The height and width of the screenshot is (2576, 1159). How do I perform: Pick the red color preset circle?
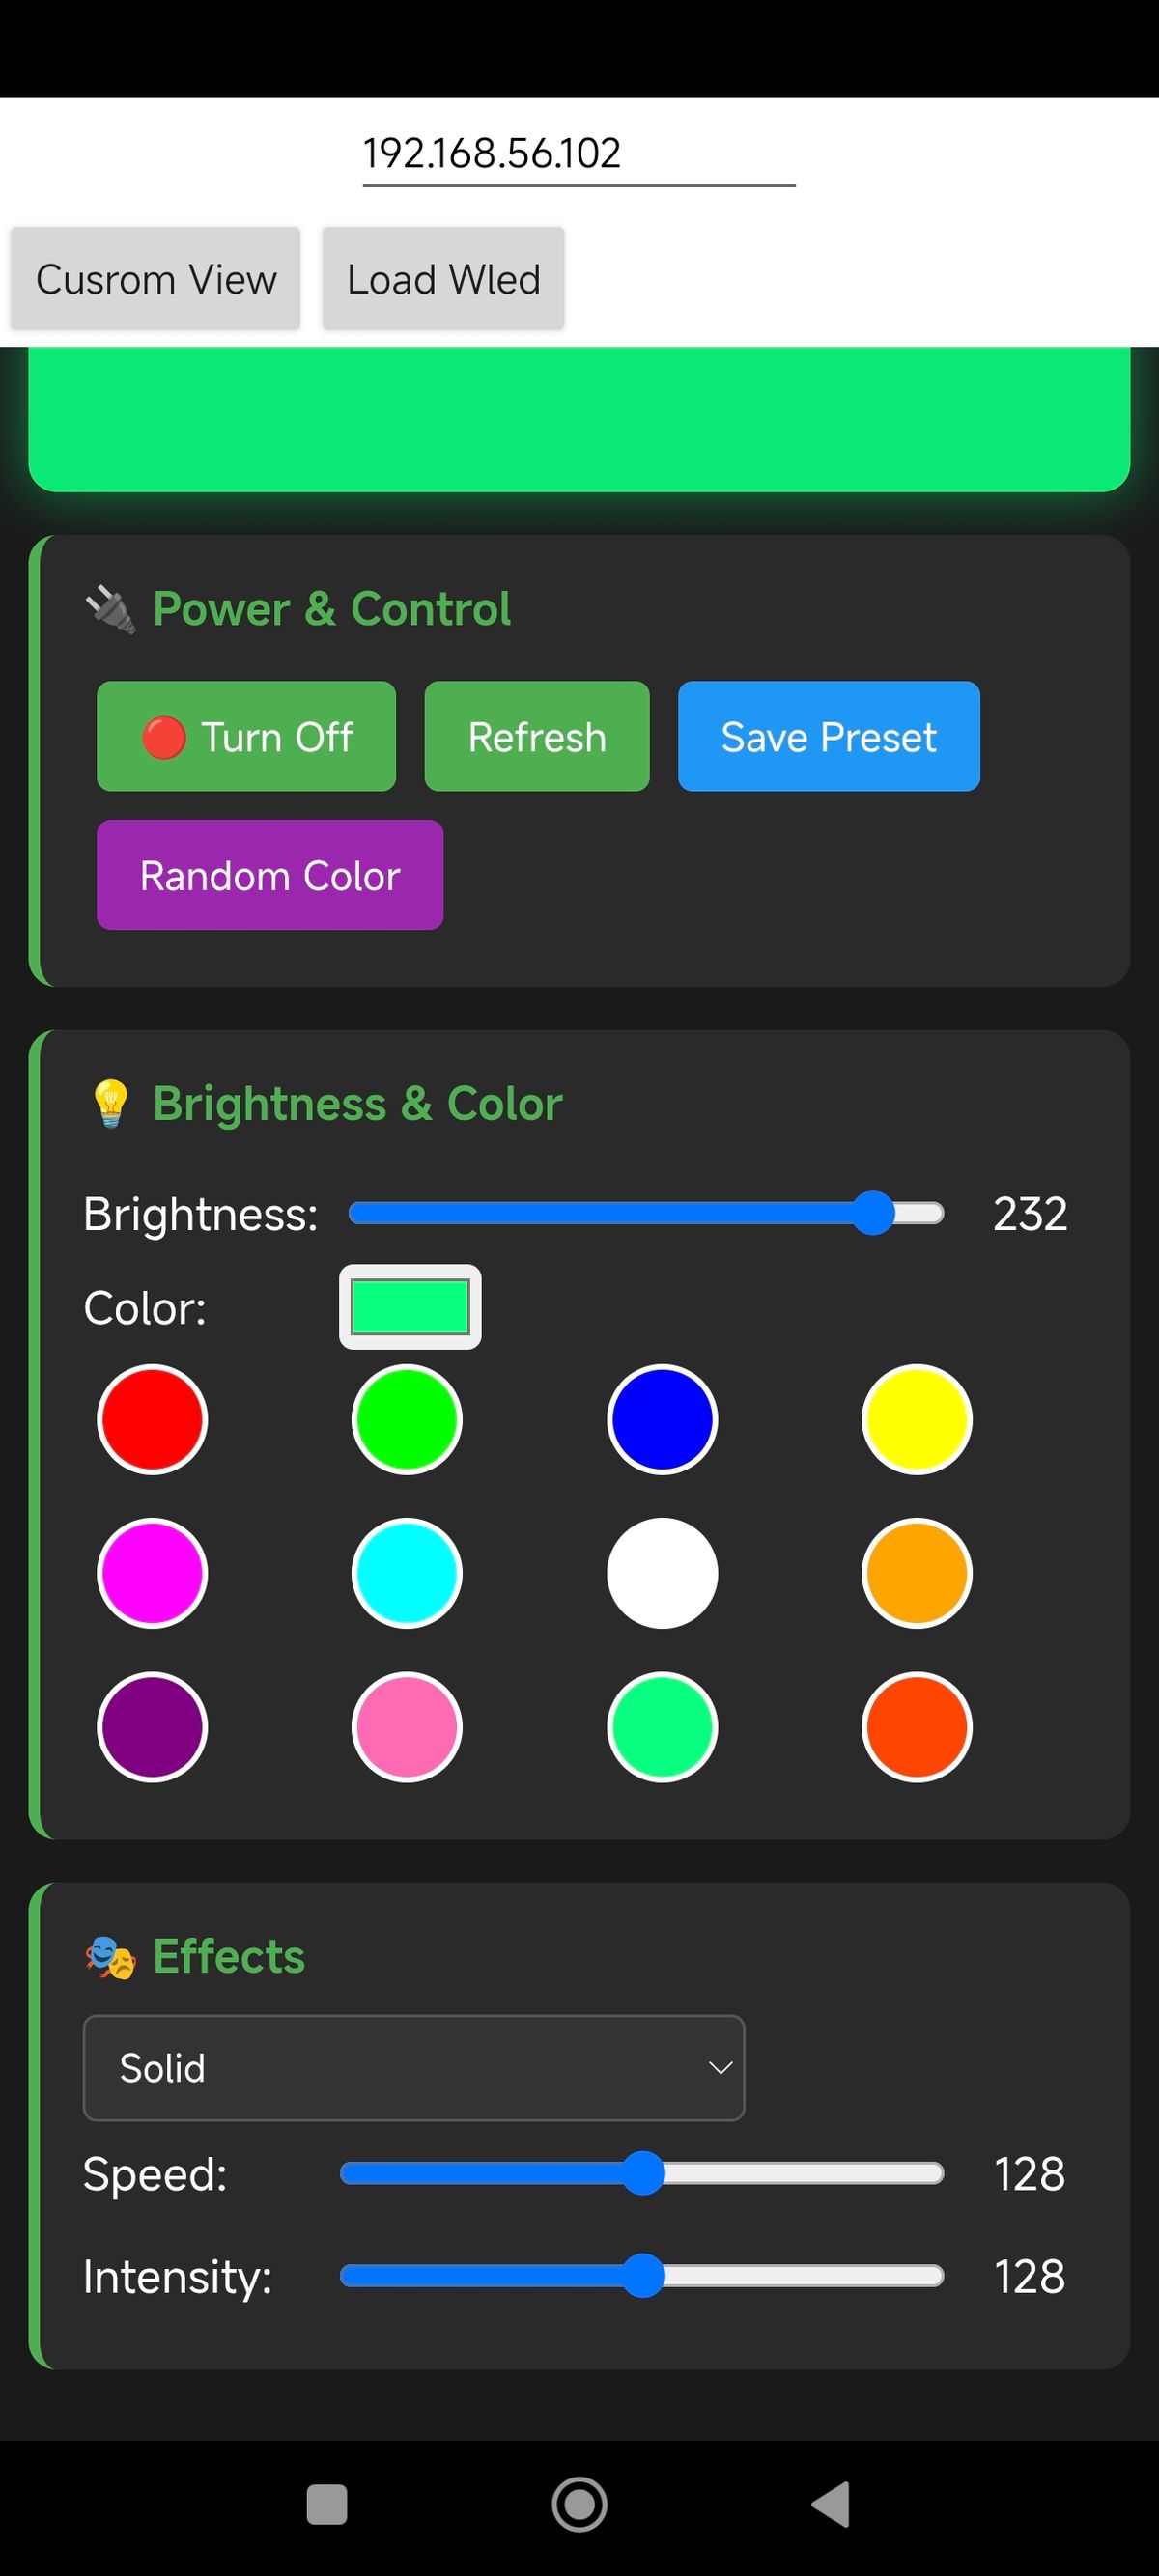point(152,1419)
